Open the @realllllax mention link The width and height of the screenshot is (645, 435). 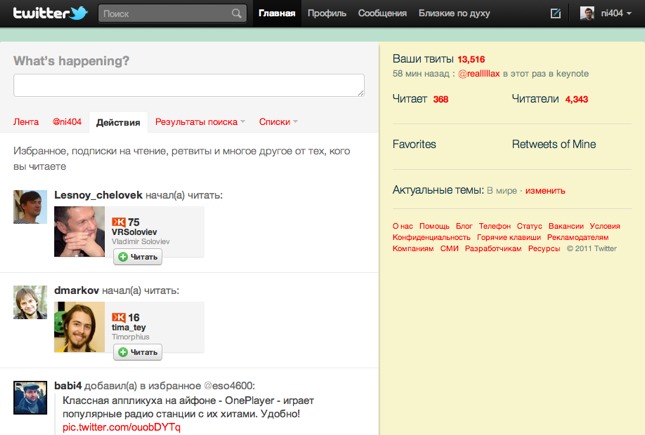[x=479, y=74]
